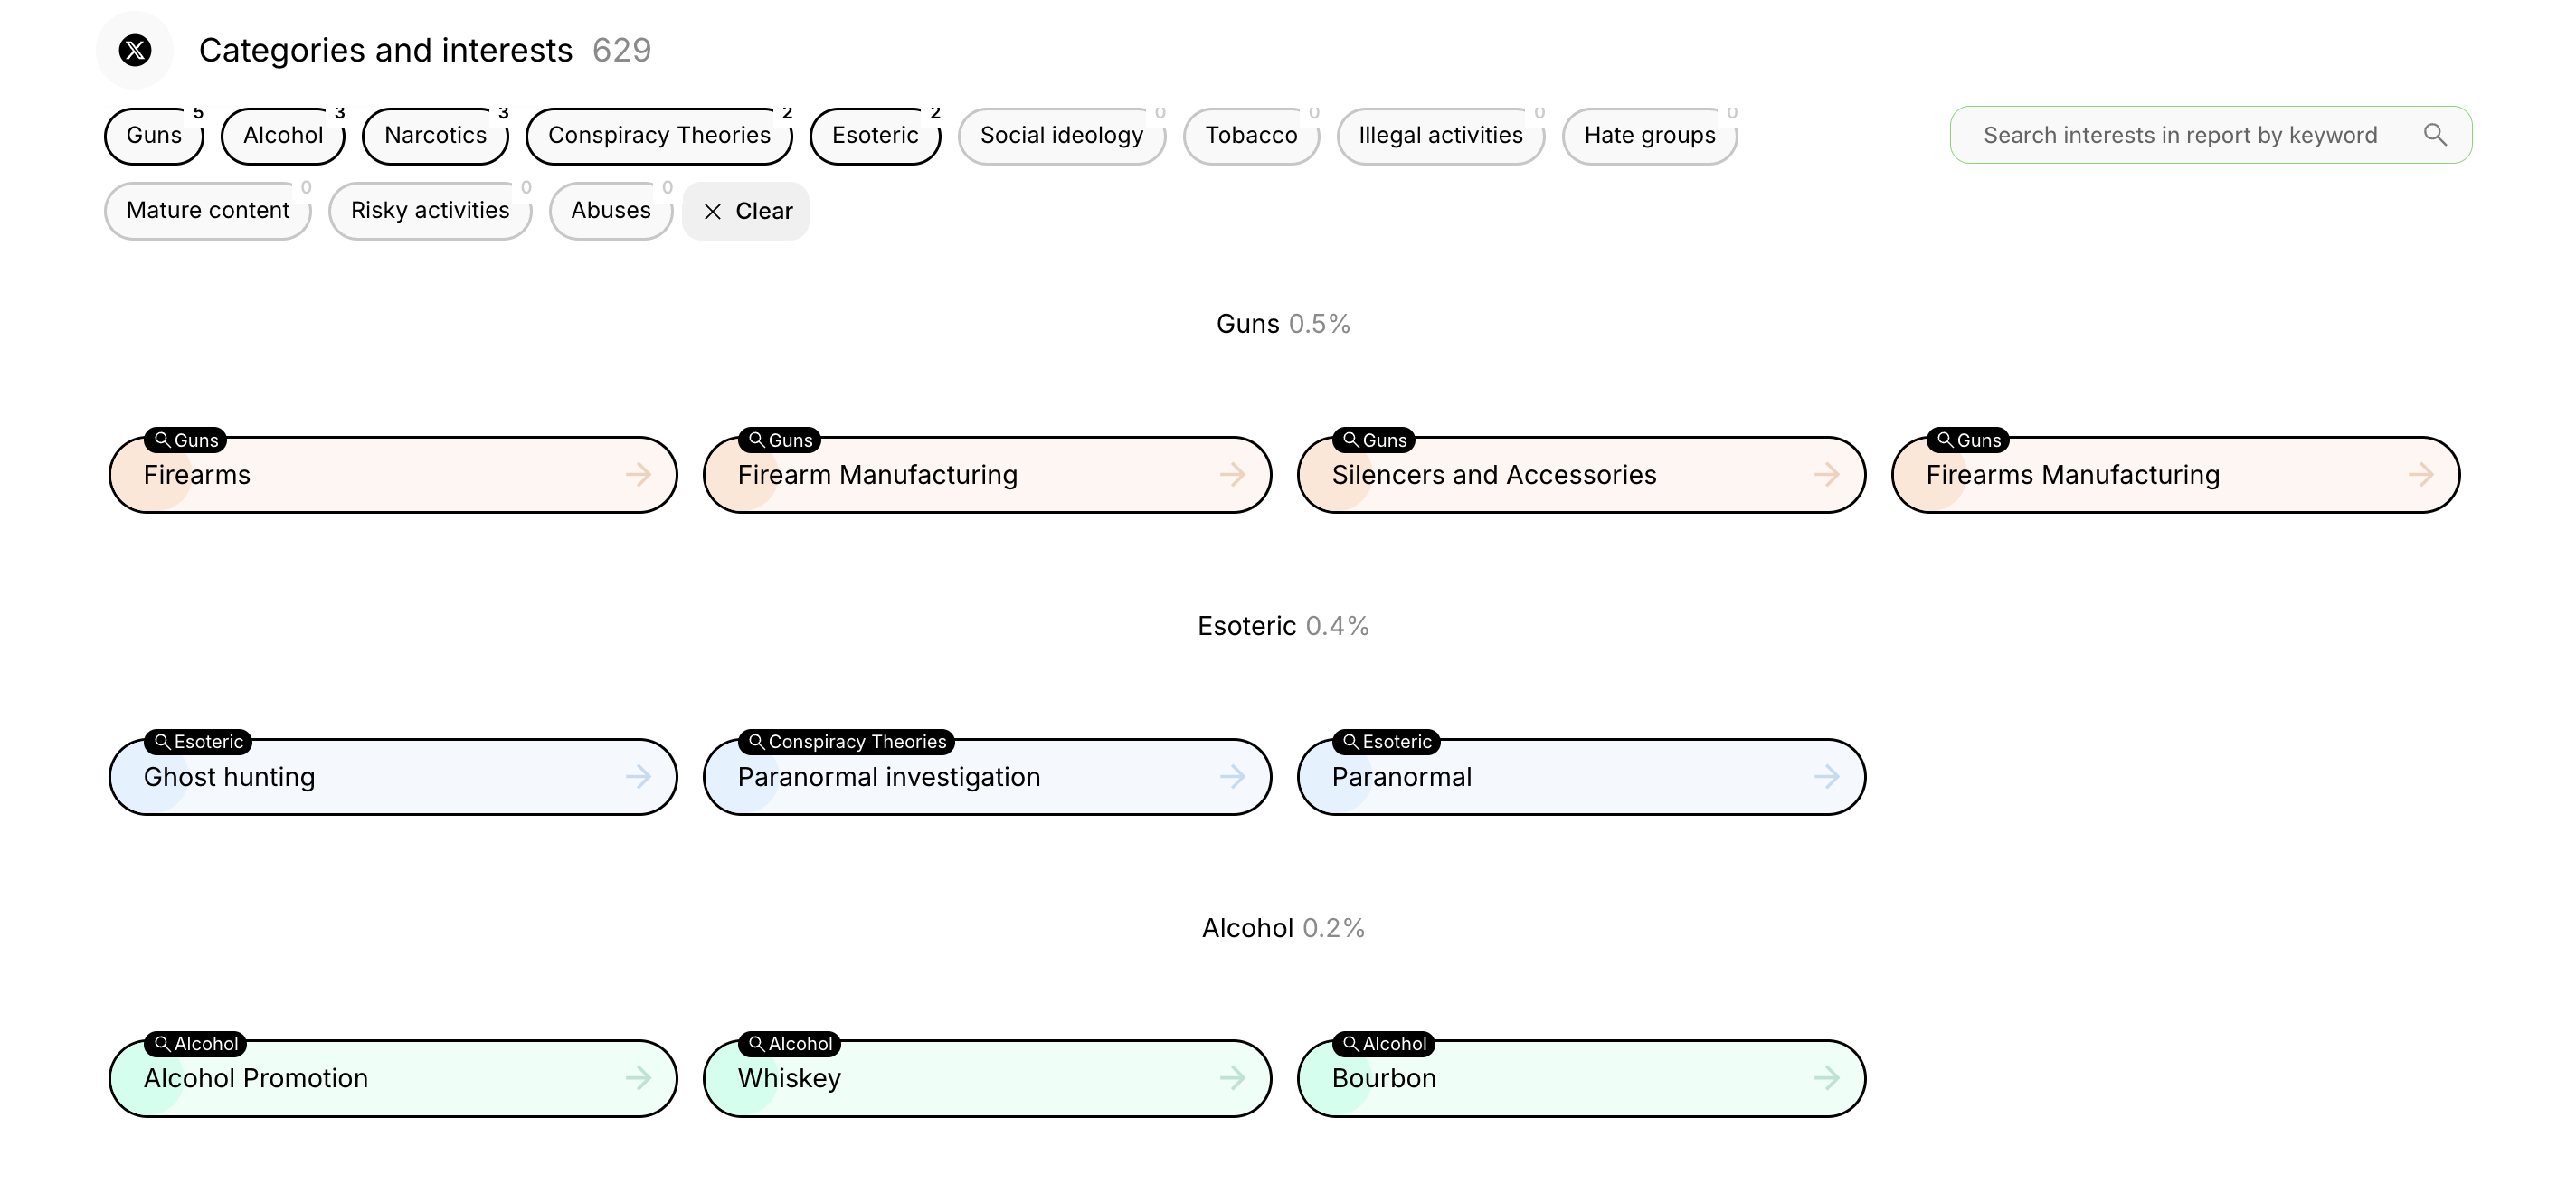Click the arrow on Firearms card
The image size is (2576, 1203).
point(638,475)
